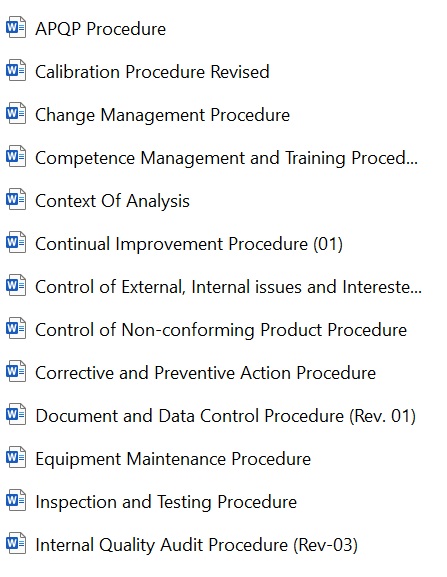Click Competence Management and Training file name
Image resolution: width=447 pixels, height=577 pixels.
click(x=227, y=158)
